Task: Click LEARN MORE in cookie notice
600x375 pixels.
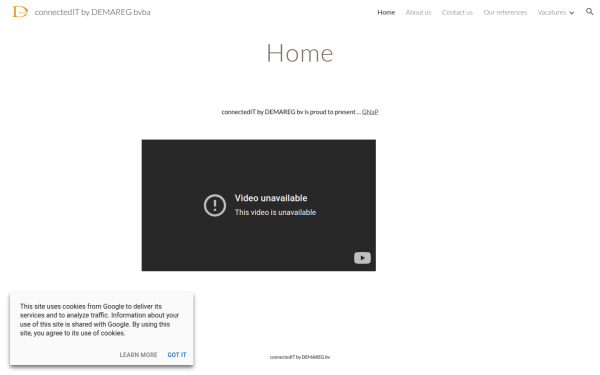Action: 138,355
